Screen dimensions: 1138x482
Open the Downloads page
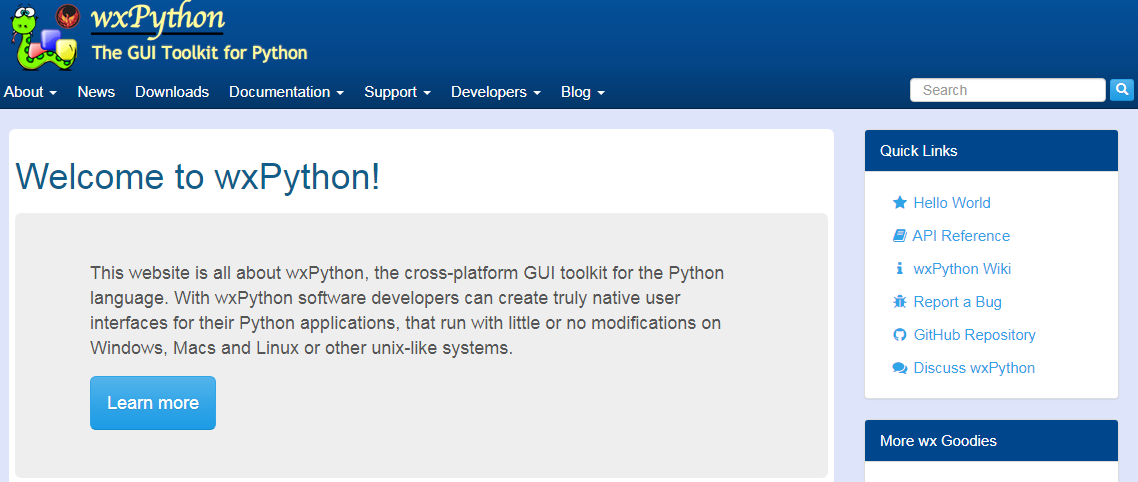172,92
